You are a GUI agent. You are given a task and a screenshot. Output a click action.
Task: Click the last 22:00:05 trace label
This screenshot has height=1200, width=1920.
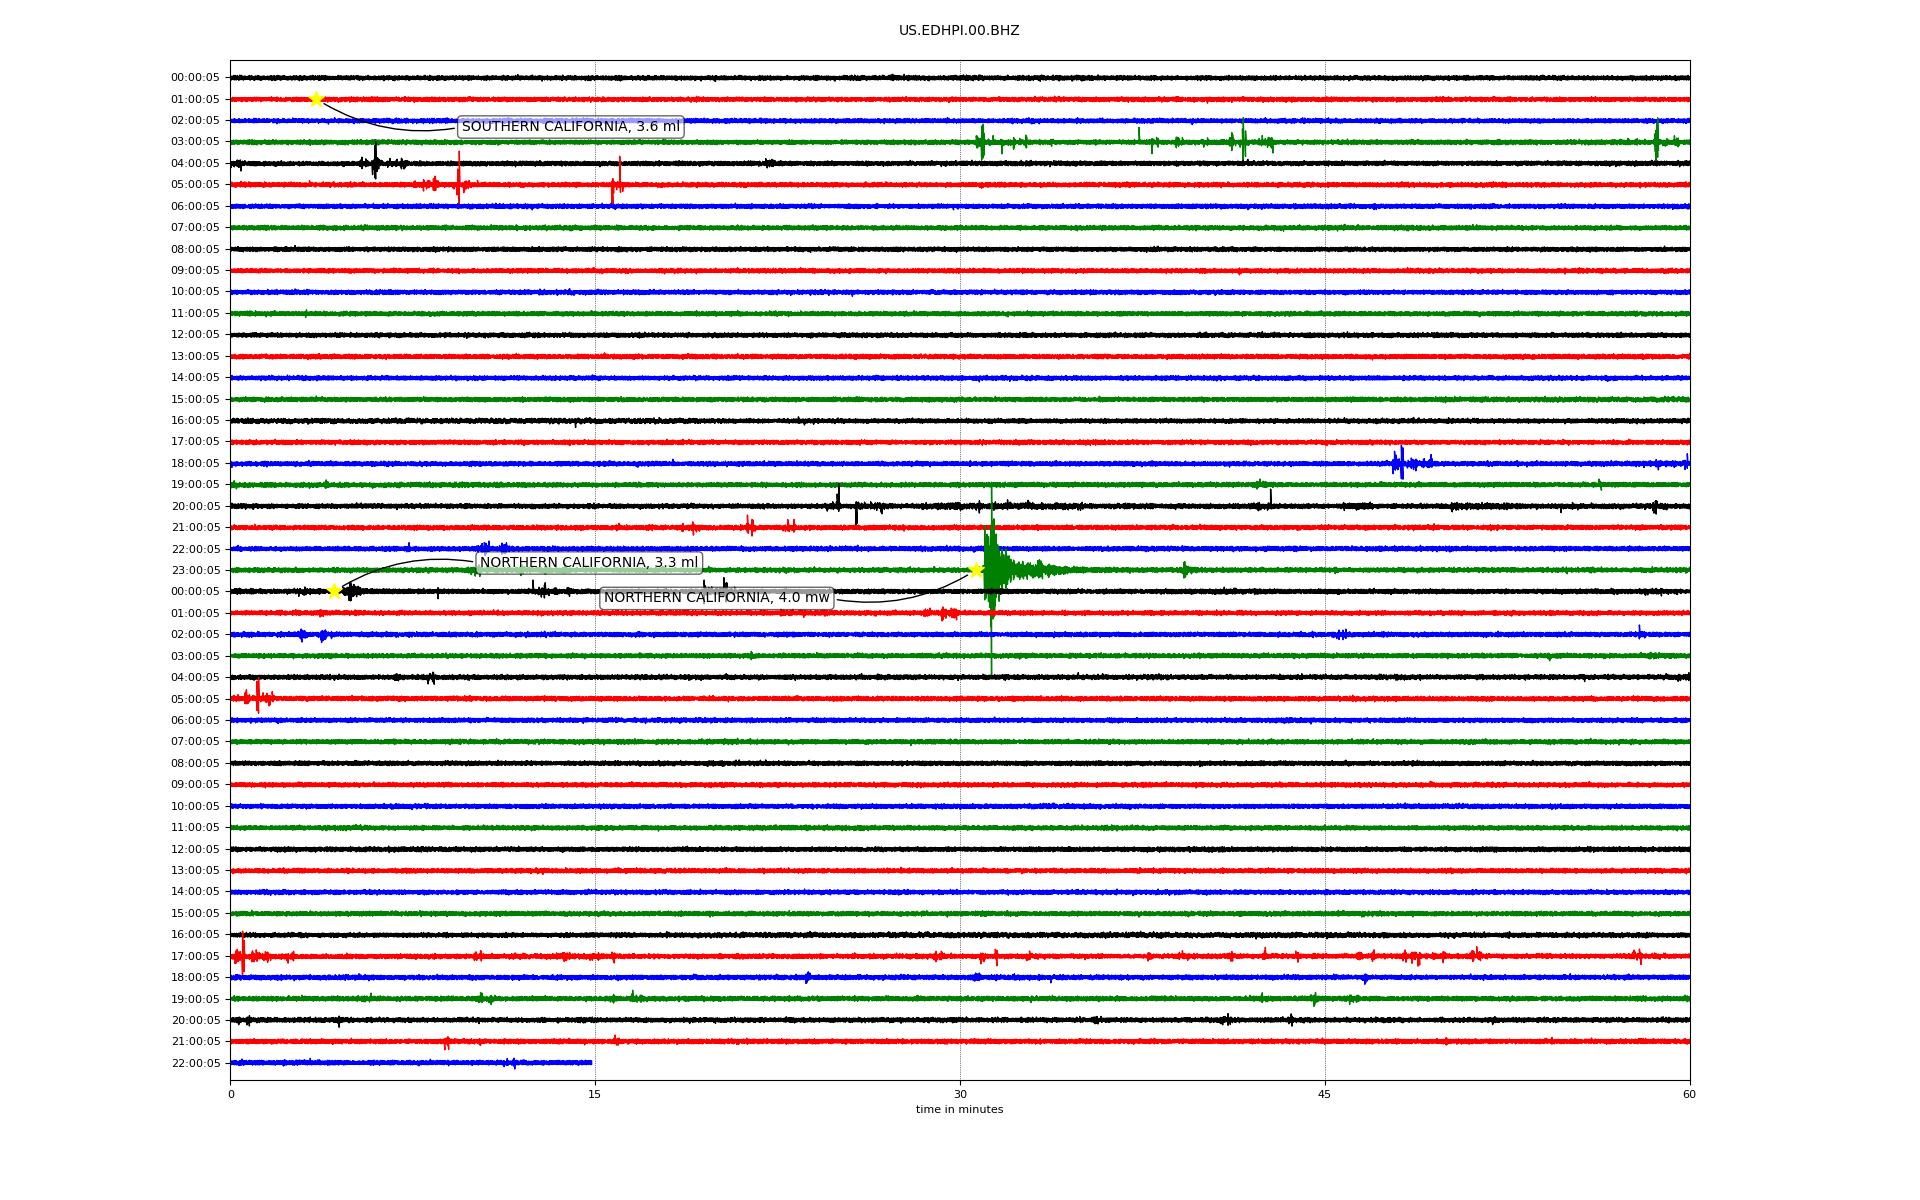(x=195, y=1063)
